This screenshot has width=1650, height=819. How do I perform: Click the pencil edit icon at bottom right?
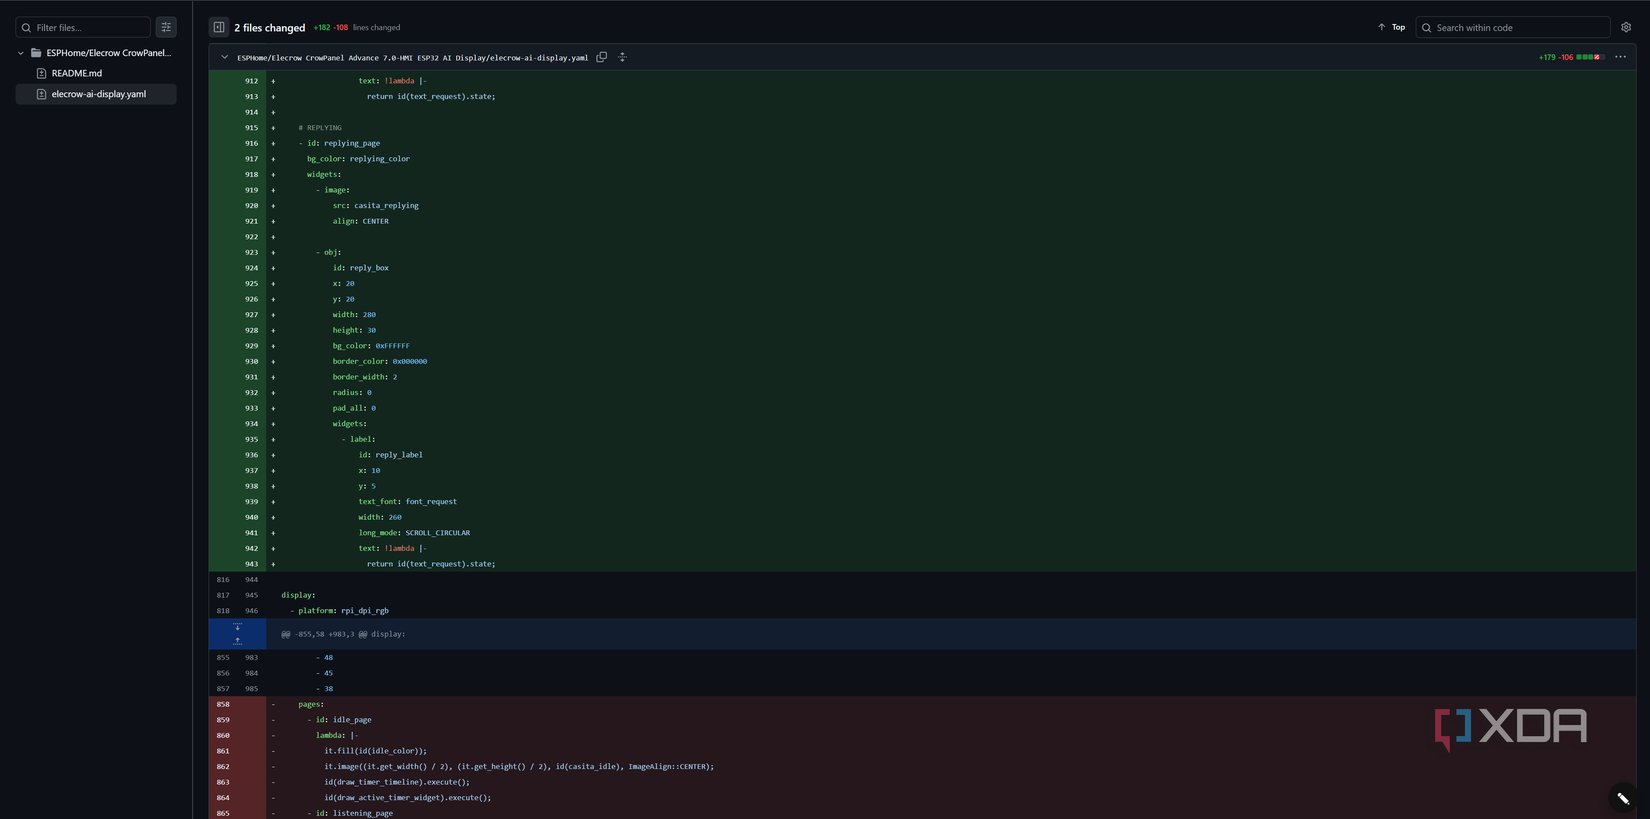tap(1623, 798)
